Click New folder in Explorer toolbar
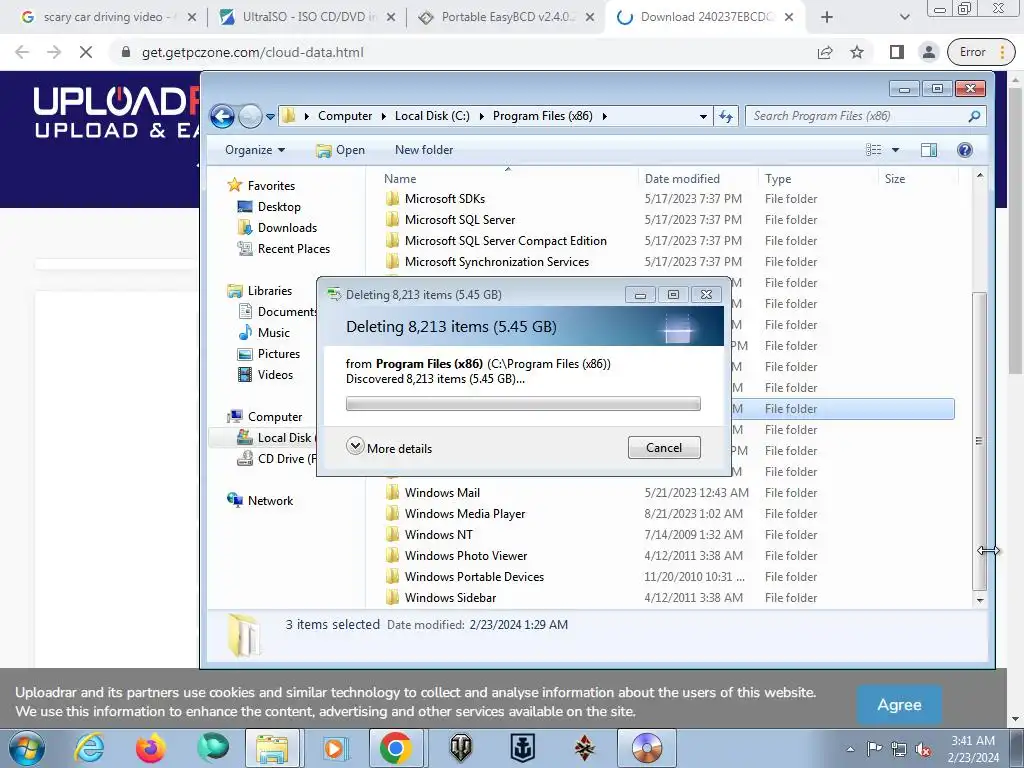Viewport: 1024px width, 768px height. [424, 150]
